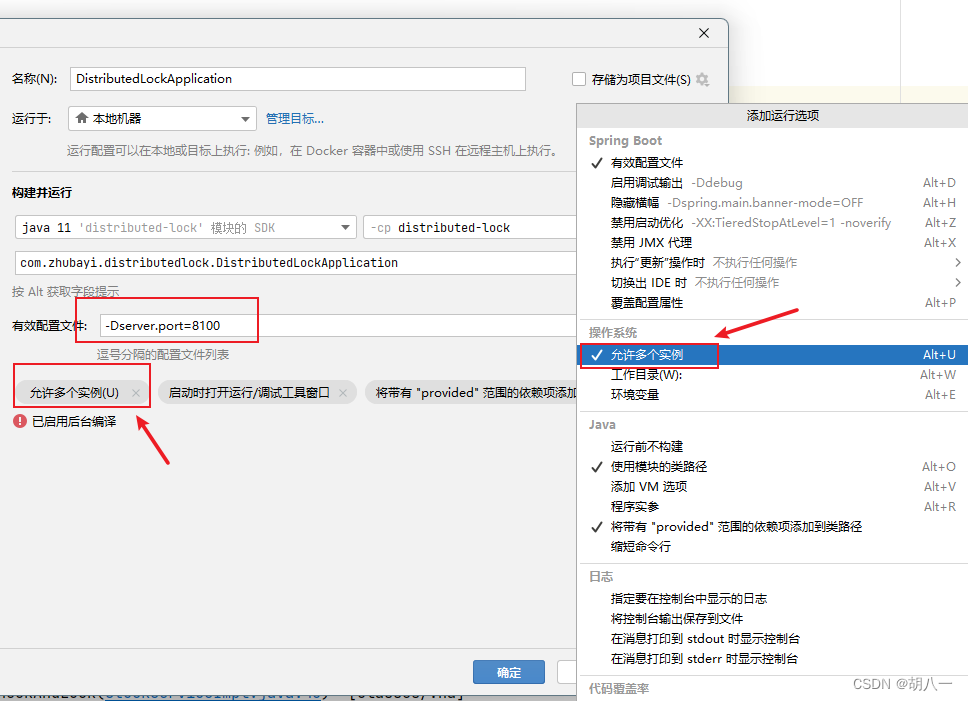Close the run configuration dialog
Screen dimensions: 968x701
pyautogui.click(x=704, y=33)
